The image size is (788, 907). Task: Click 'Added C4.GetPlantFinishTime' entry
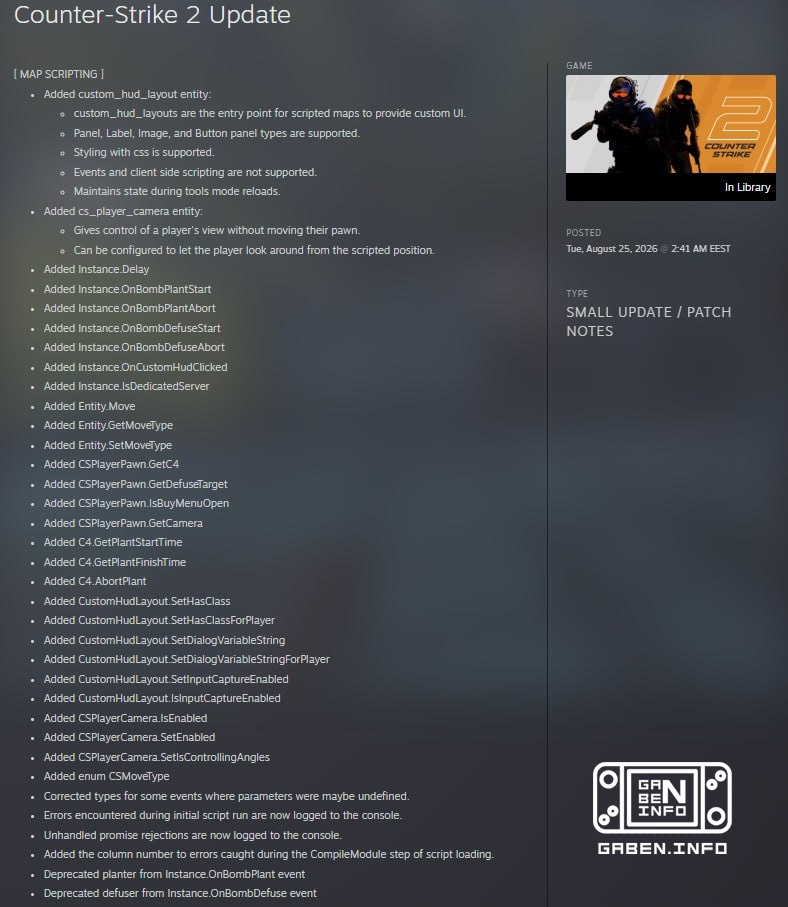[x=115, y=562]
